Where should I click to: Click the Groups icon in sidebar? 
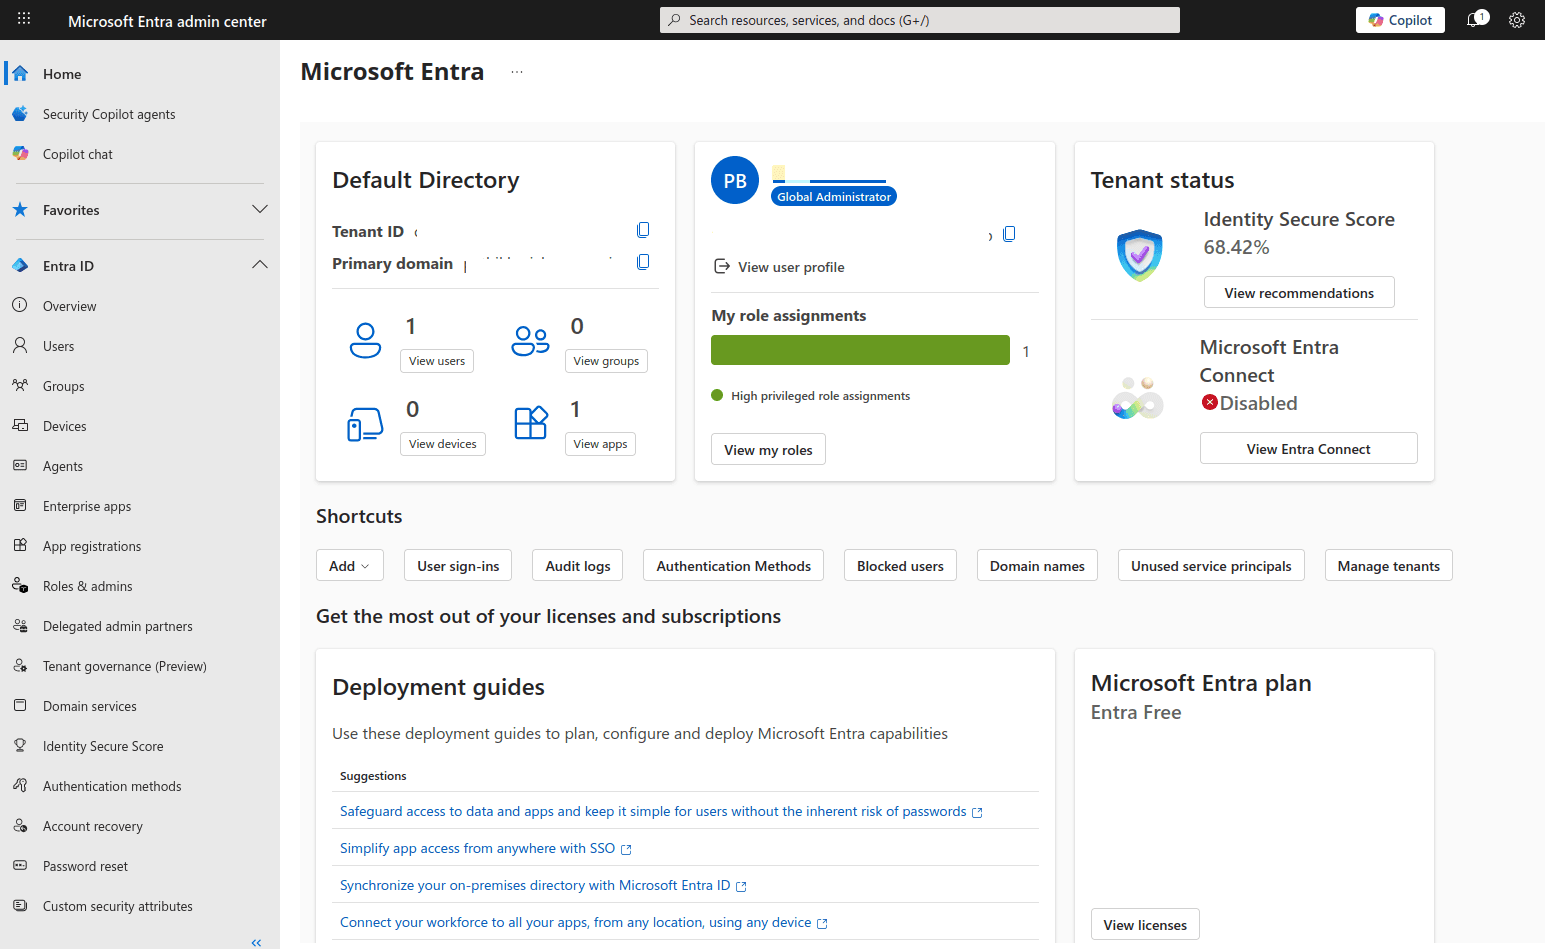click(20, 385)
